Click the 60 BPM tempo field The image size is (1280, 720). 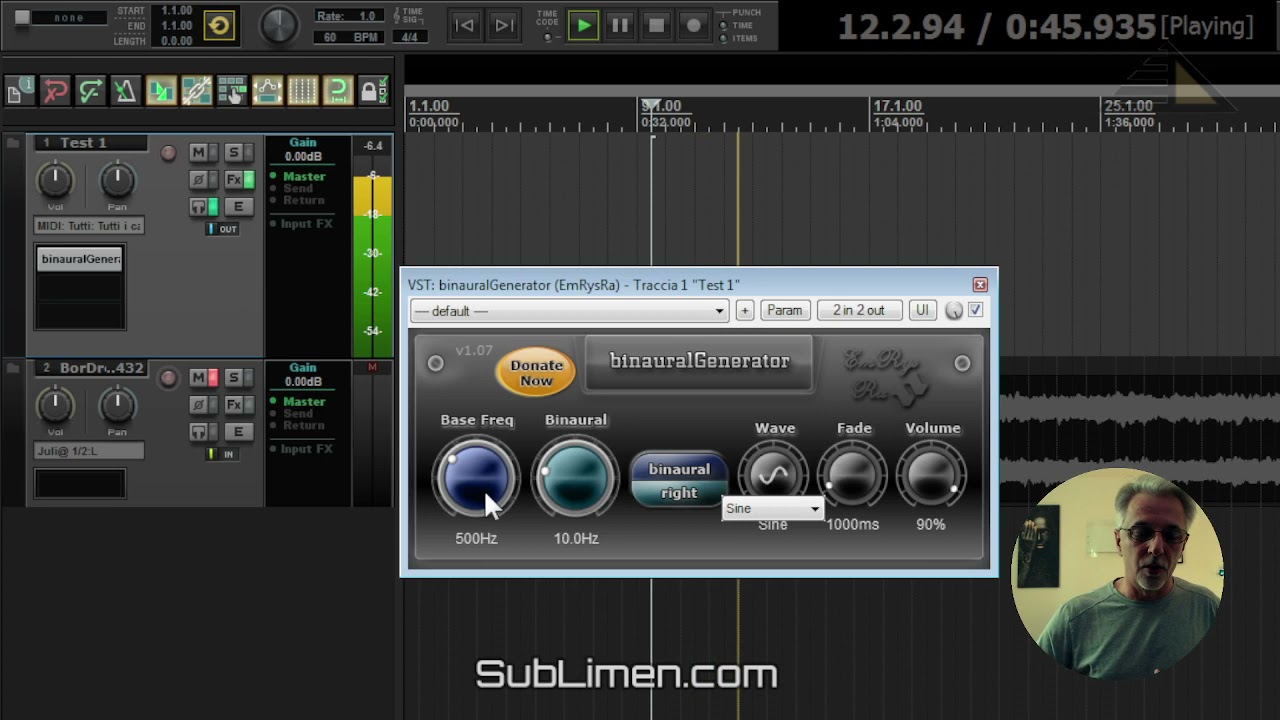(348, 37)
